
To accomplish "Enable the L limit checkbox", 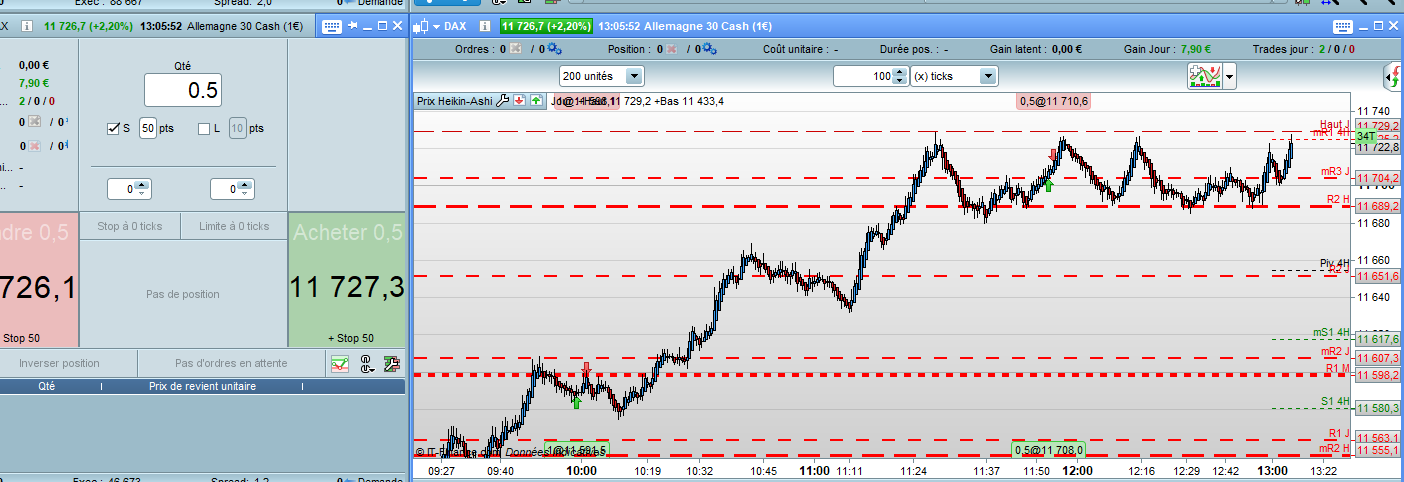I will (204, 128).
